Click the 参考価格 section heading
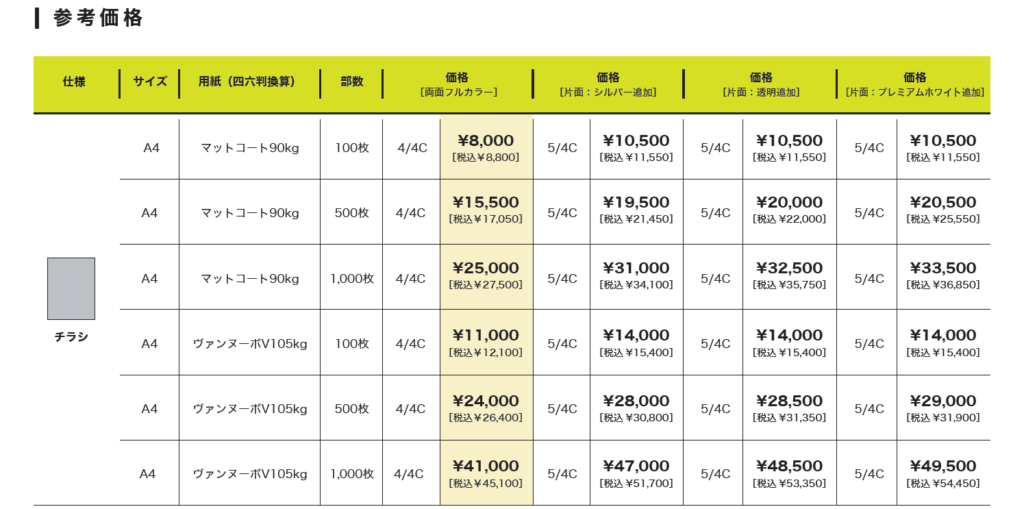 tap(97, 18)
